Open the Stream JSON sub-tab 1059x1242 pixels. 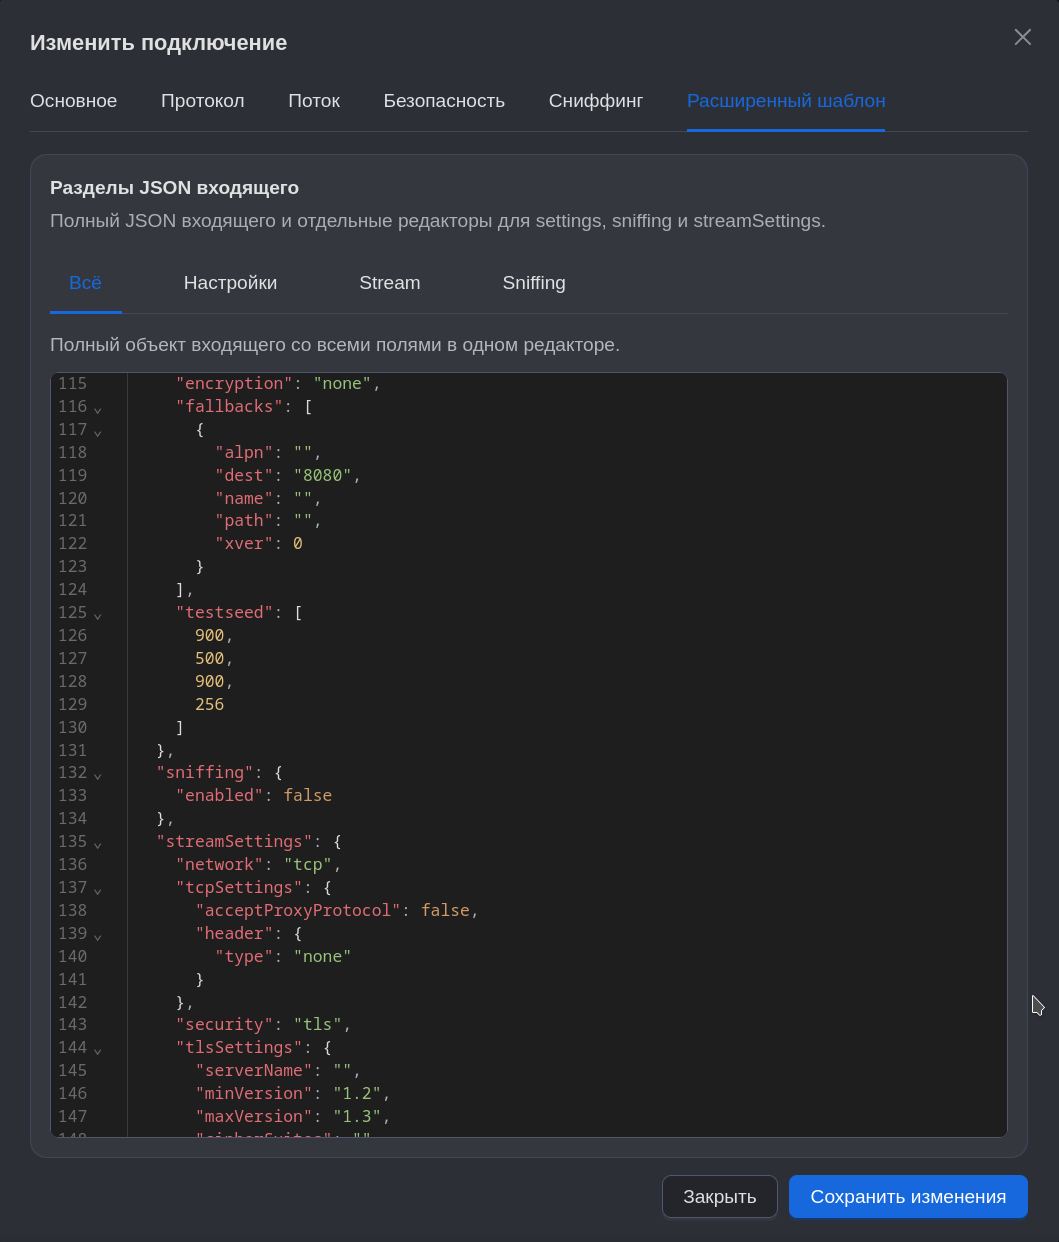(390, 283)
